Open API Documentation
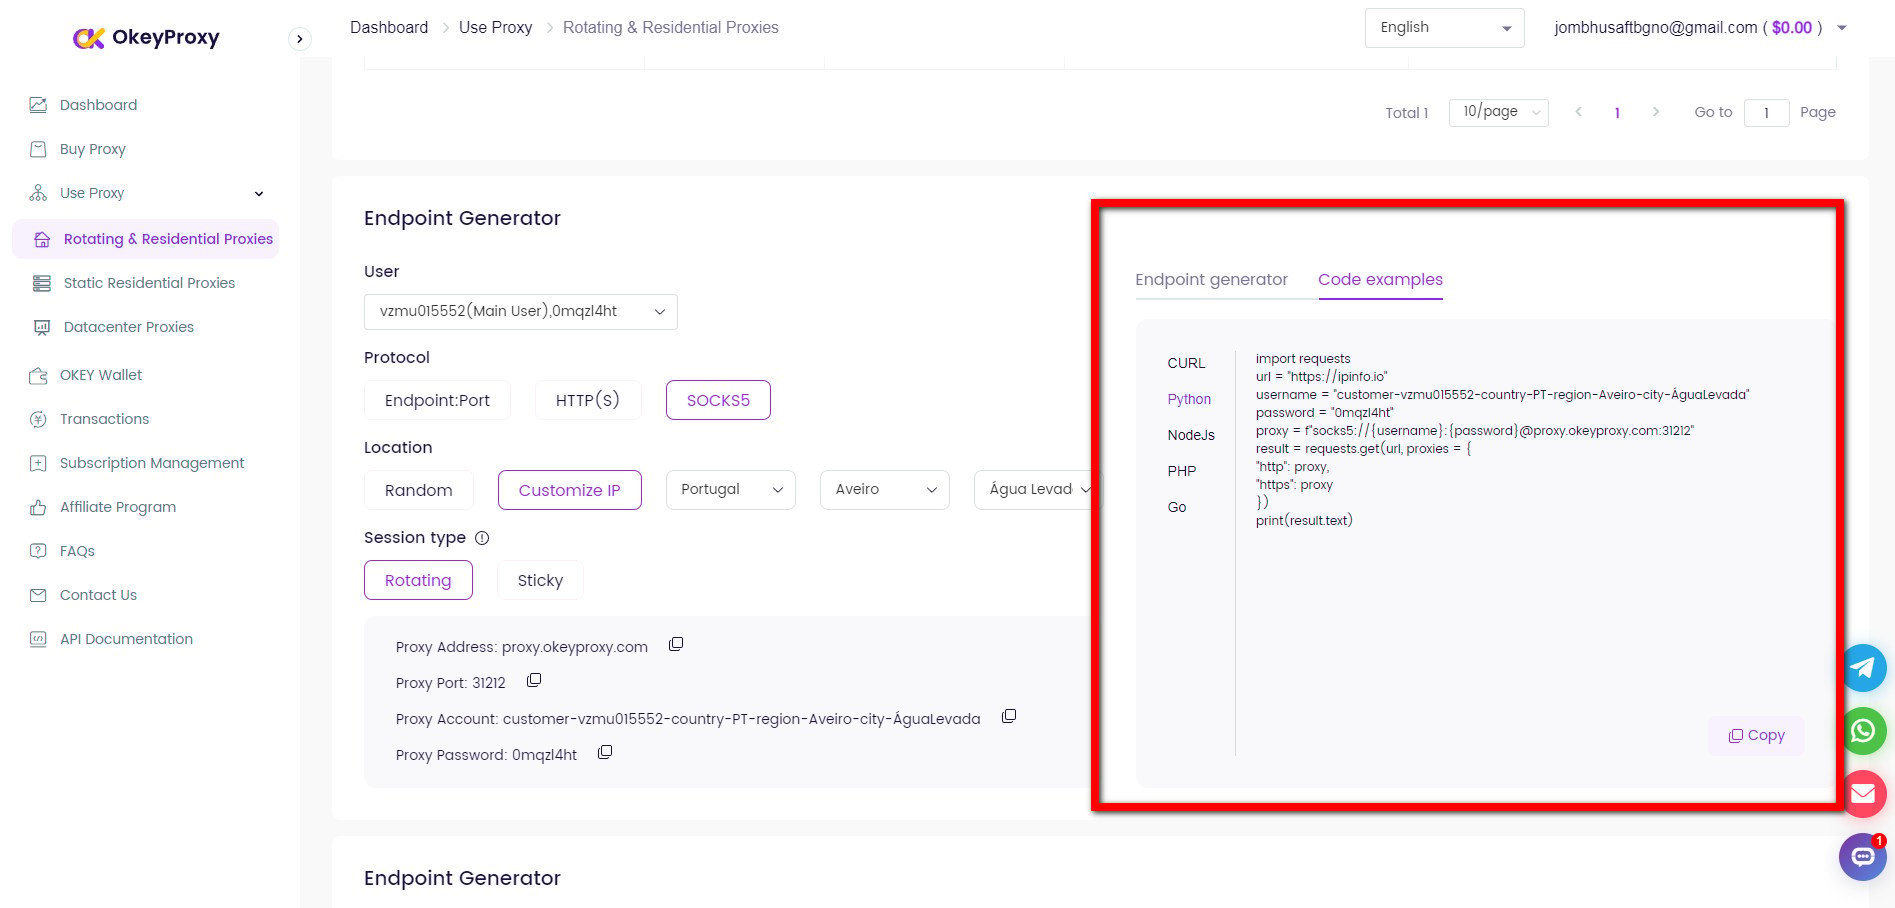This screenshot has height=908, width=1895. point(126,639)
